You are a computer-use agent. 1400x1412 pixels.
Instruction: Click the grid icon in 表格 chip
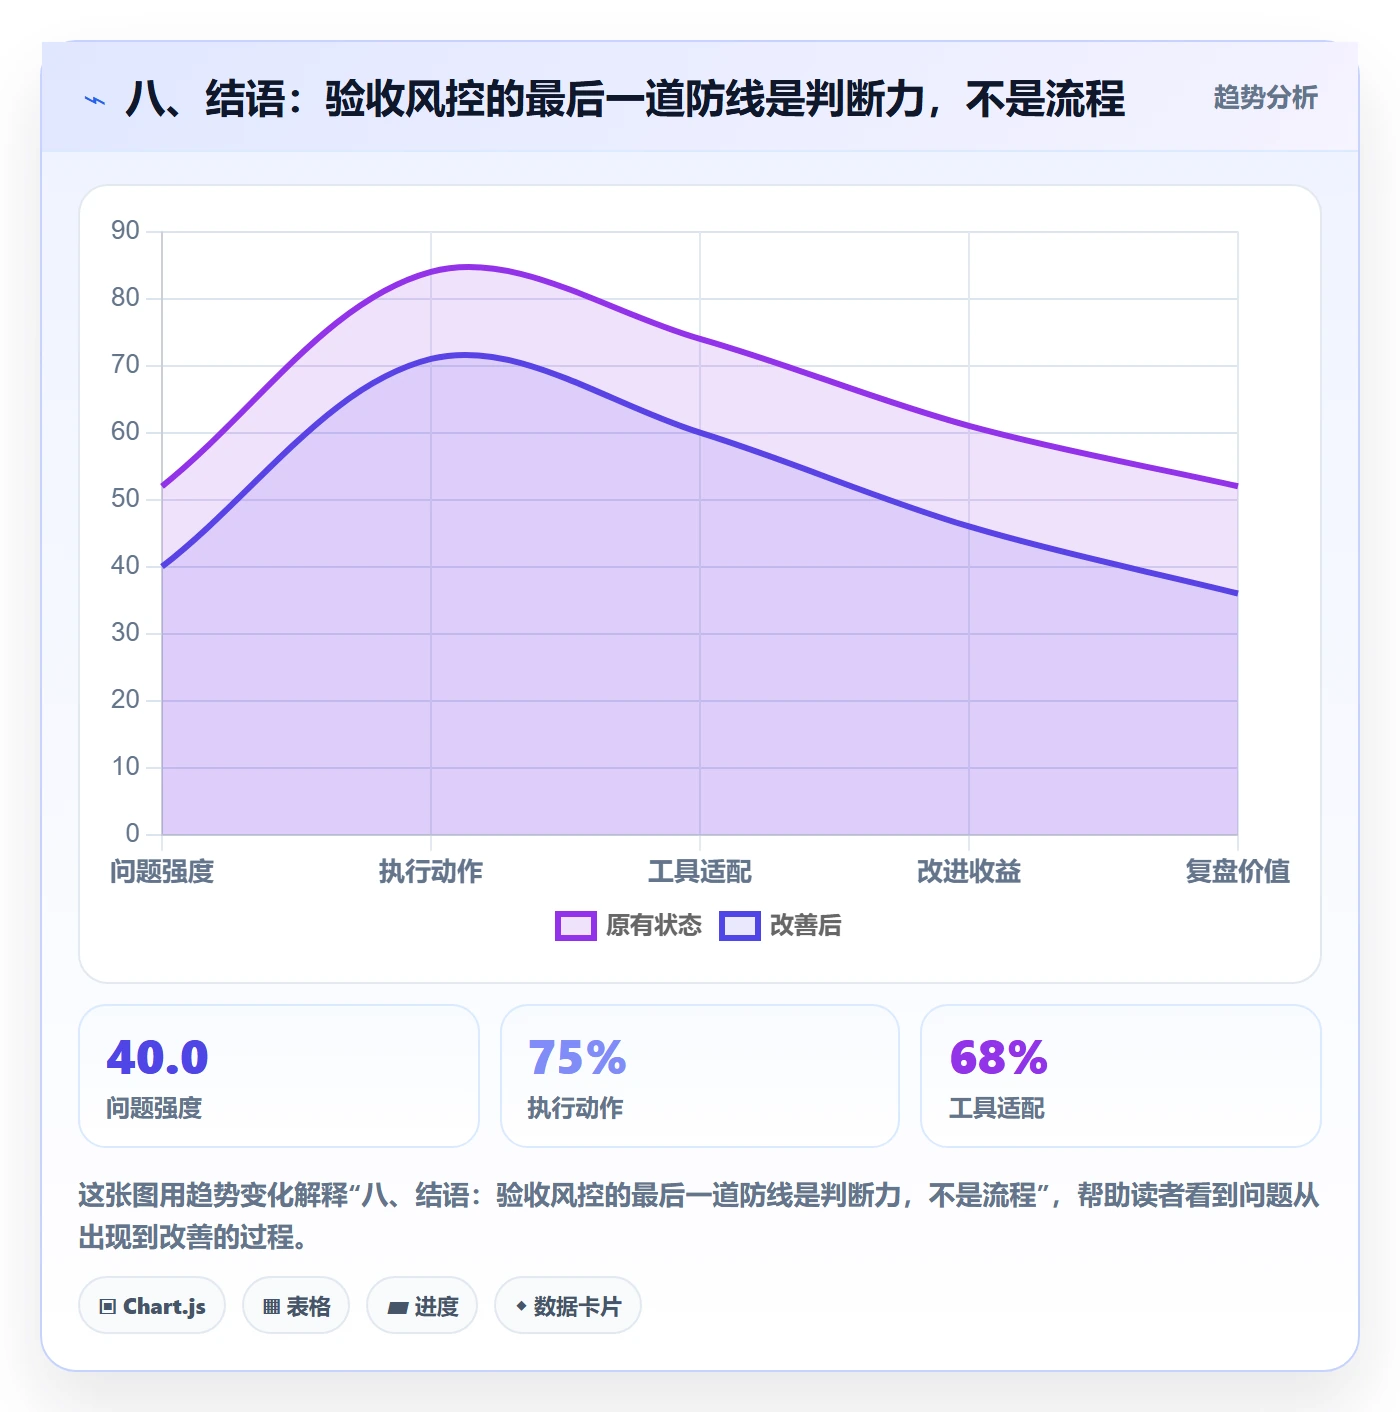click(x=271, y=1306)
